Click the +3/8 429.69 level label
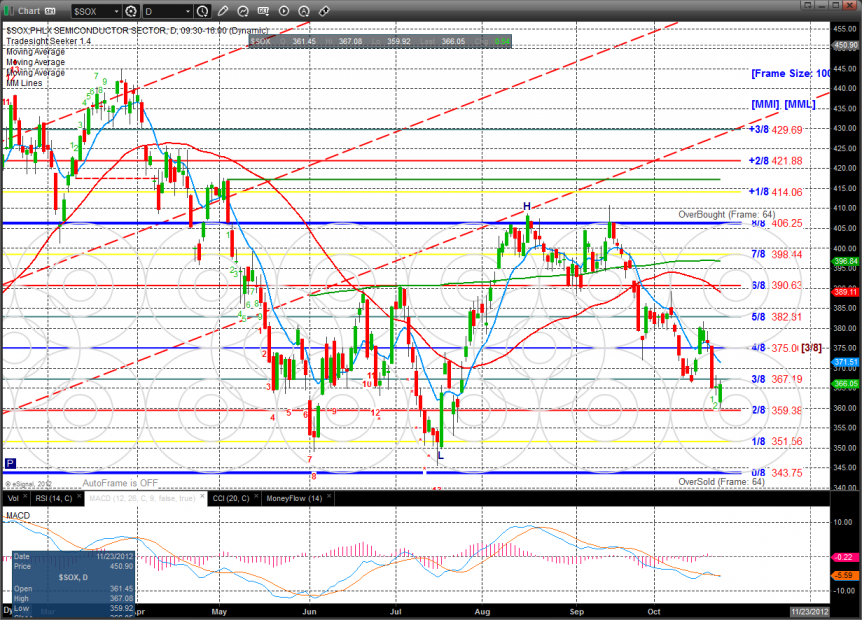 point(776,130)
